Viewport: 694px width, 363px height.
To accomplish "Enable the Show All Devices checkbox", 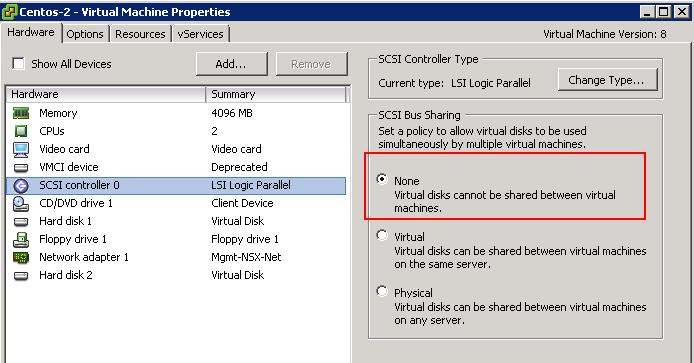I will 18,64.
